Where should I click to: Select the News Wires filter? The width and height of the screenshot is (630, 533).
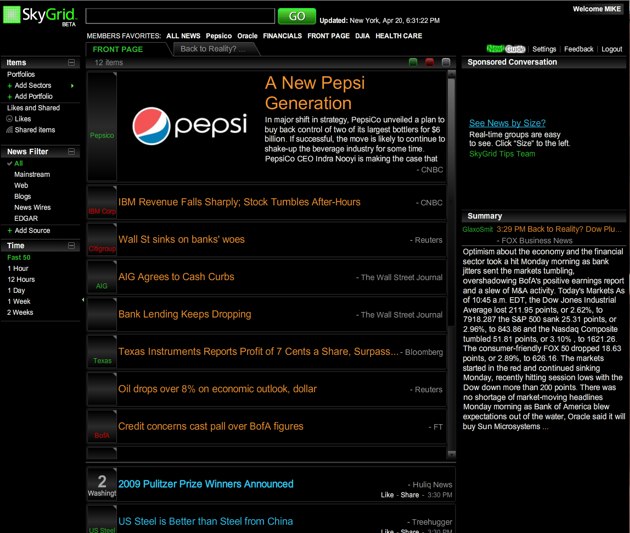tap(33, 207)
